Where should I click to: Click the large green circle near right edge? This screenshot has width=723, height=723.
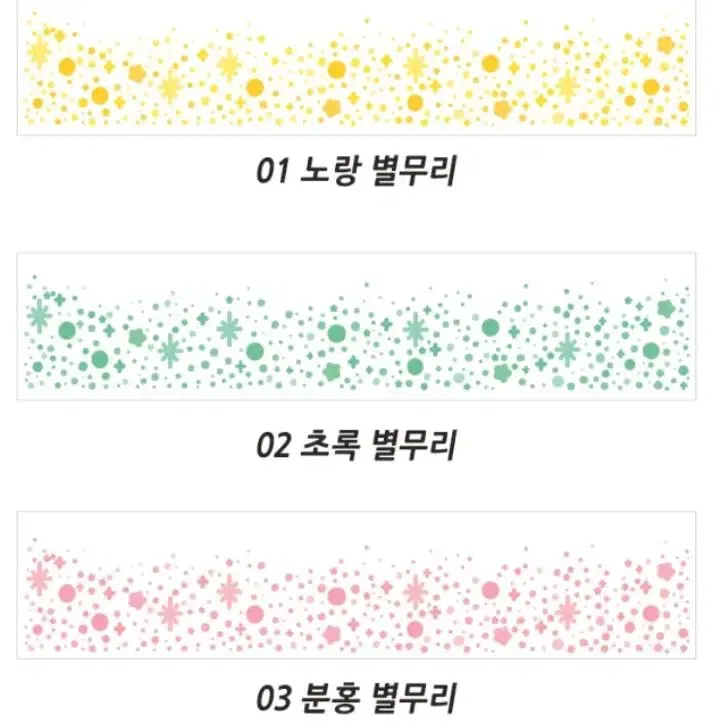point(651,350)
